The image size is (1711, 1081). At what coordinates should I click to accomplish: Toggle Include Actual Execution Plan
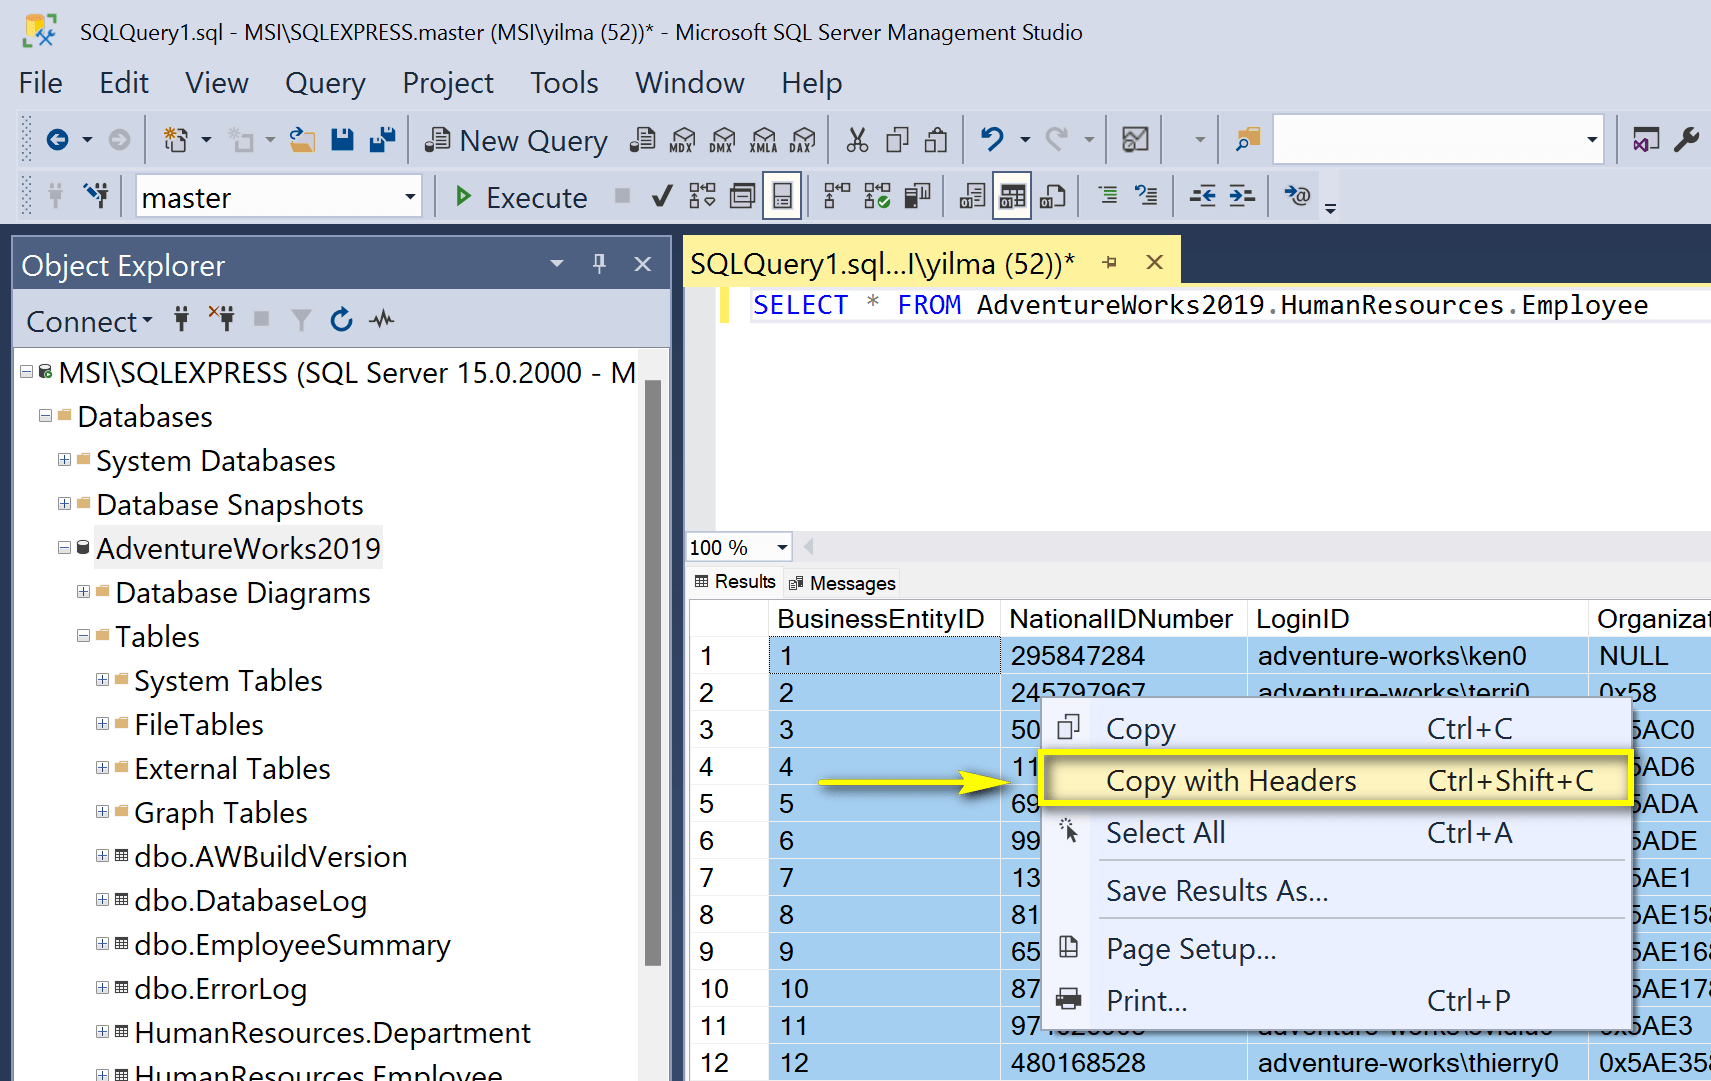click(x=837, y=196)
